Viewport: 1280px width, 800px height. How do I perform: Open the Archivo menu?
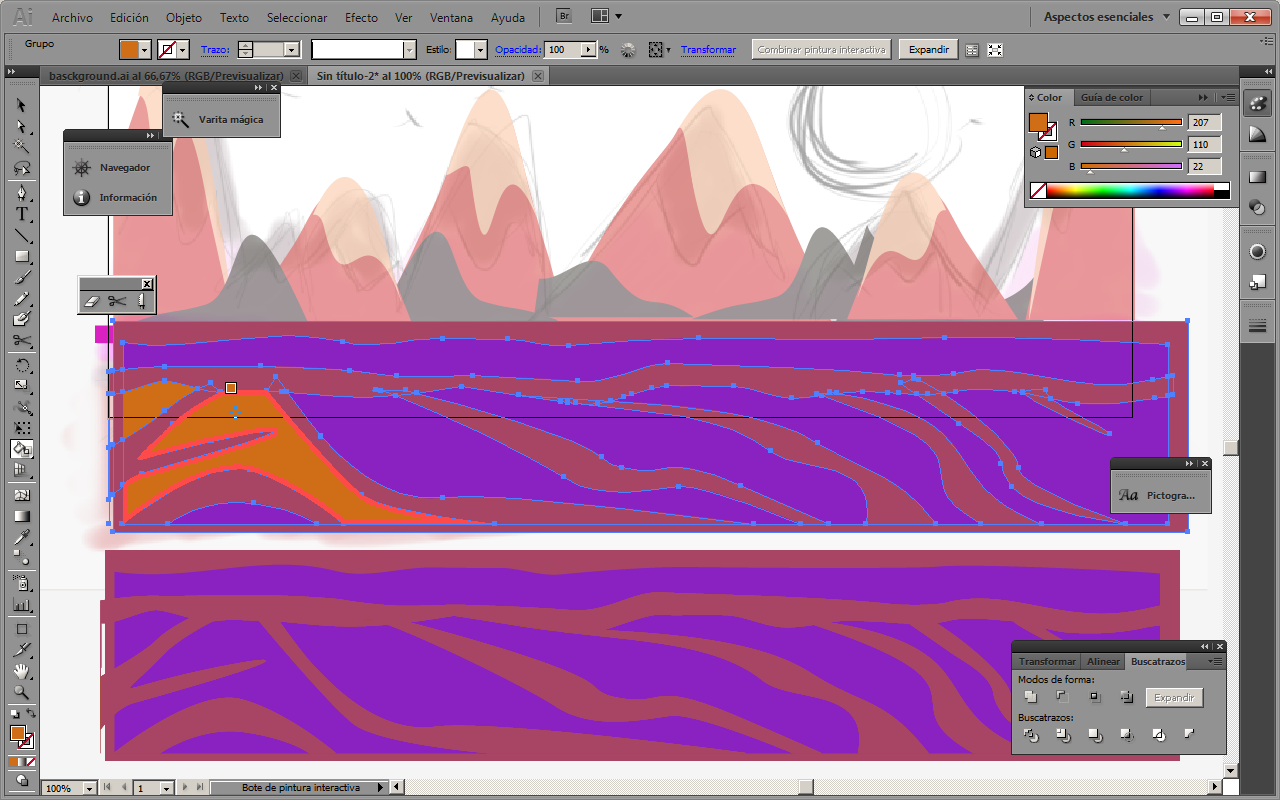(72, 17)
